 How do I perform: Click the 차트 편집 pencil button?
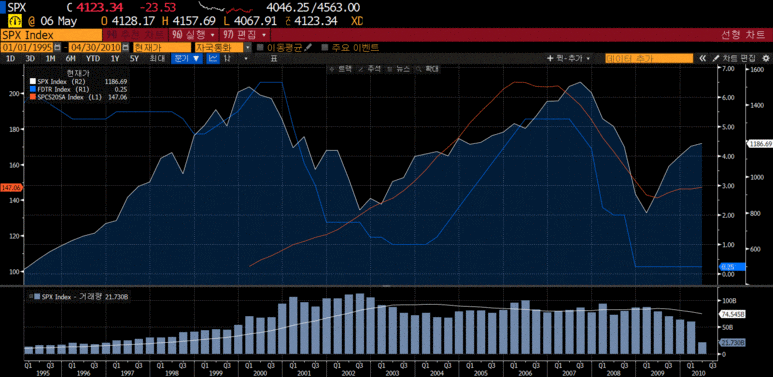pos(735,58)
